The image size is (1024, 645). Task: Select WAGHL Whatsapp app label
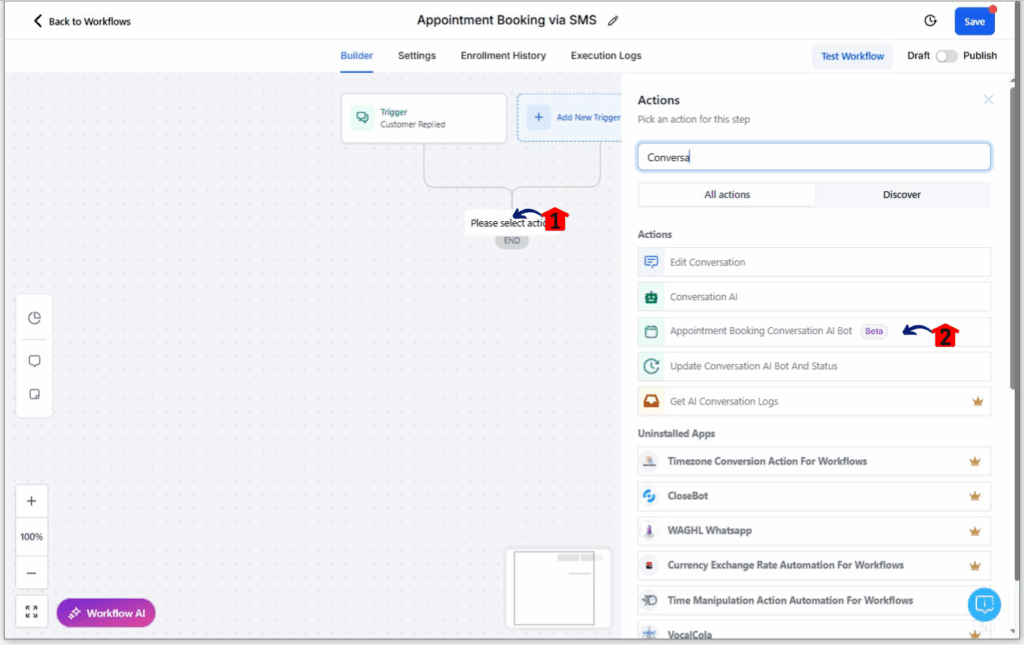coord(709,530)
